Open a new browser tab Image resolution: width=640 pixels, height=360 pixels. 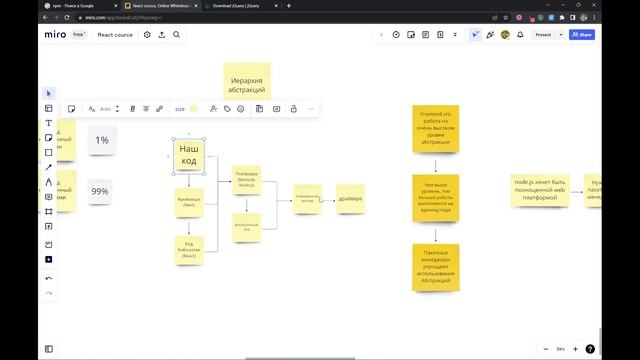coord(289,6)
